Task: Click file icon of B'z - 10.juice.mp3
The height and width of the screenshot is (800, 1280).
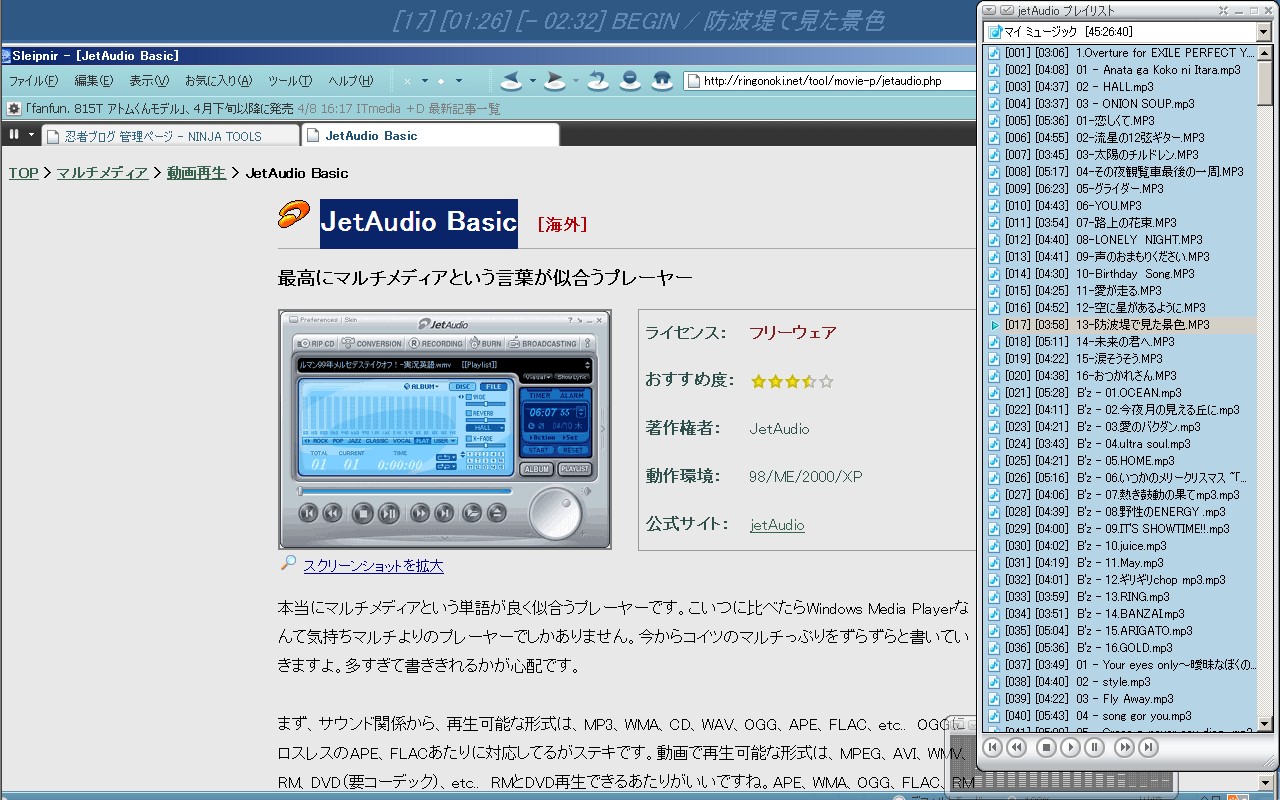Action: pos(994,546)
